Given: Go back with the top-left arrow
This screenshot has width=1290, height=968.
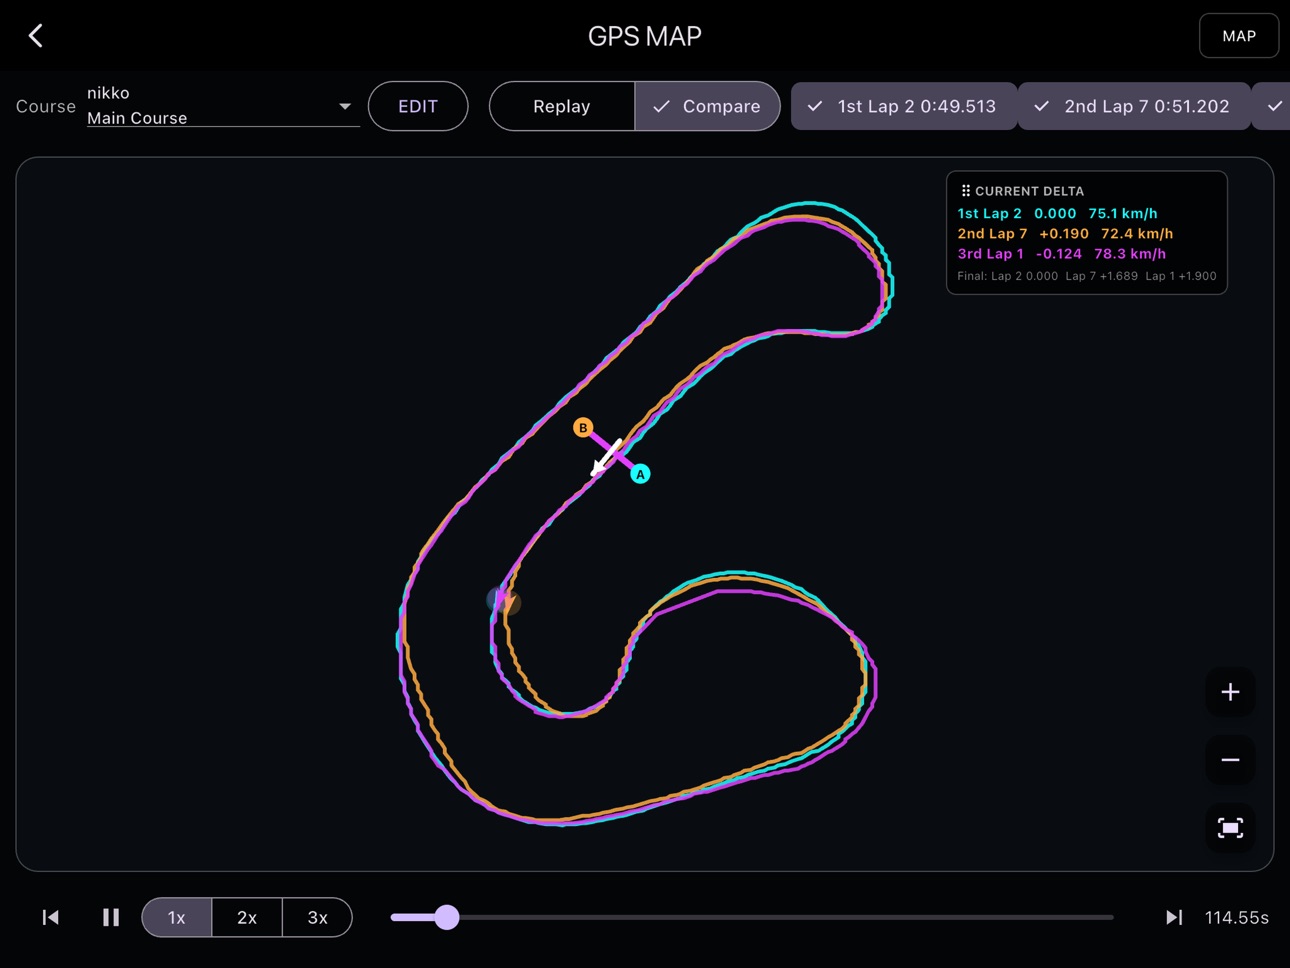Looking at the screenshot, I should click(x=36, y=36).
